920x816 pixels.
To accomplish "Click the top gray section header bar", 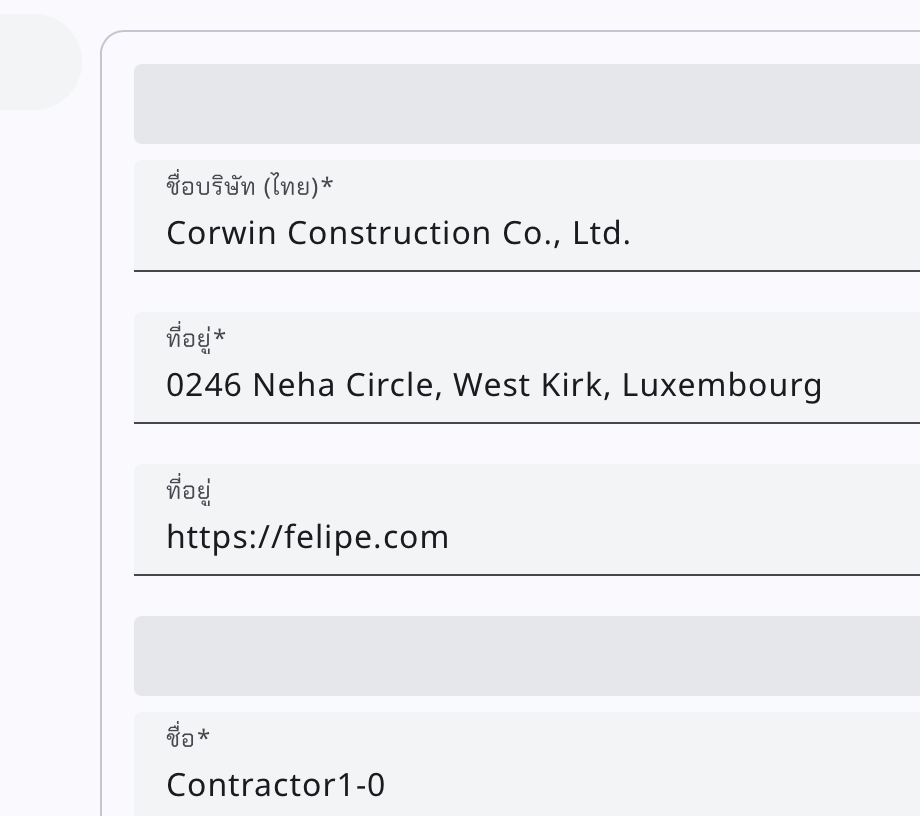I will click(527, 104).
